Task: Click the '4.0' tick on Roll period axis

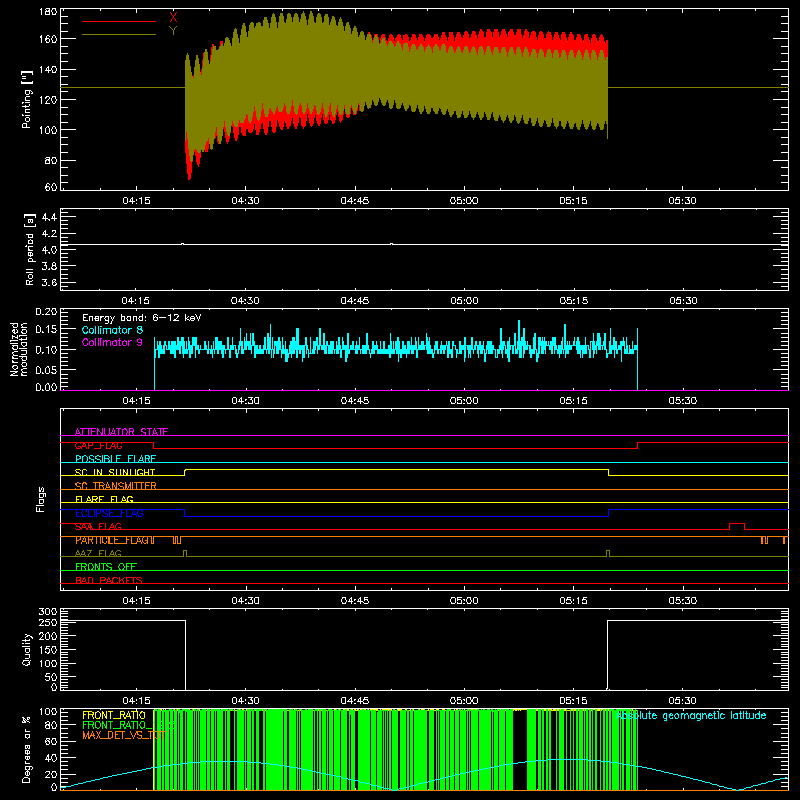Action: coord(49,250)
